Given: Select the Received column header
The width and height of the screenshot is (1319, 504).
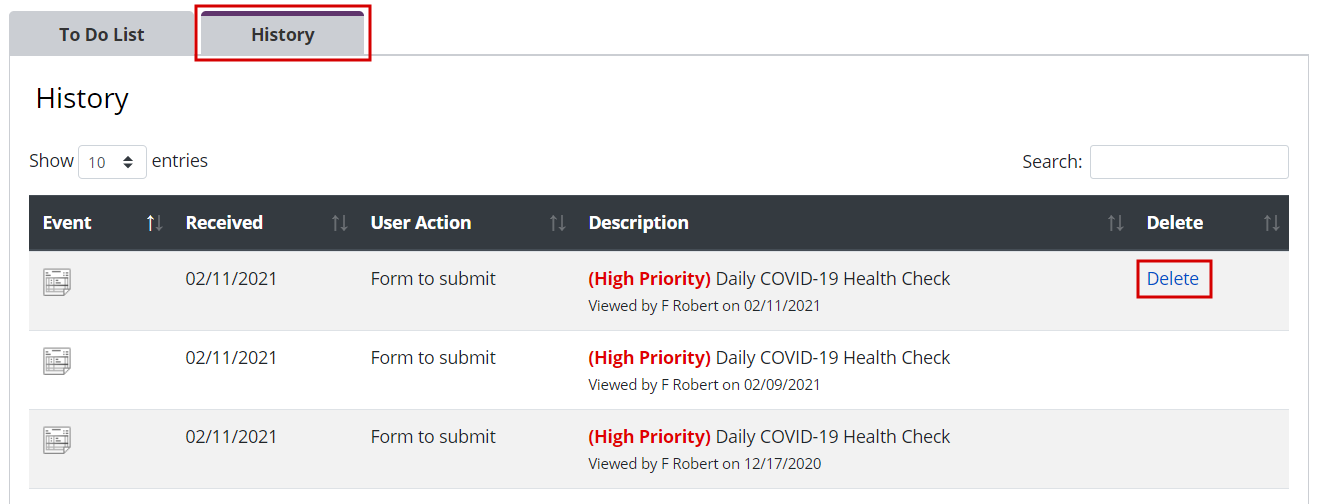Looking at the screenshot, I should [224, 223].
